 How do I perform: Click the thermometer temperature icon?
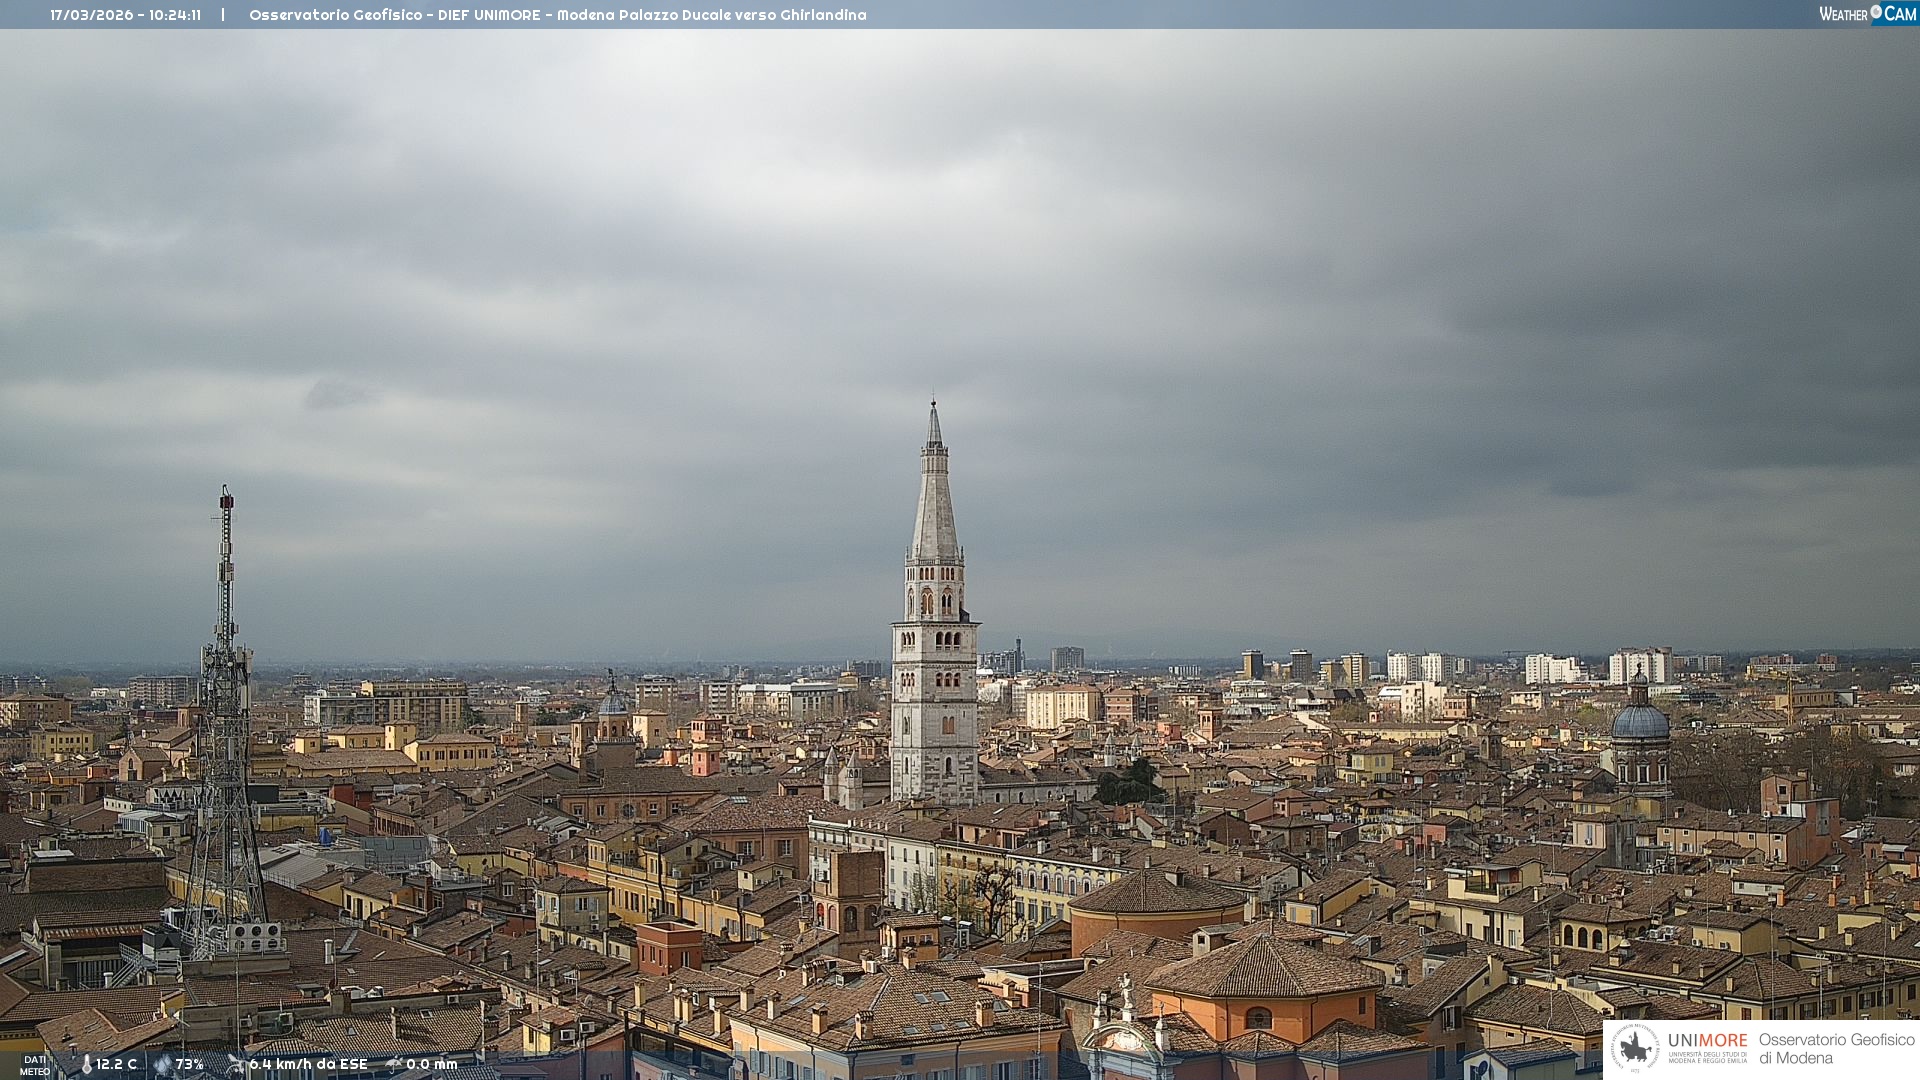[x=87, y=1065]
